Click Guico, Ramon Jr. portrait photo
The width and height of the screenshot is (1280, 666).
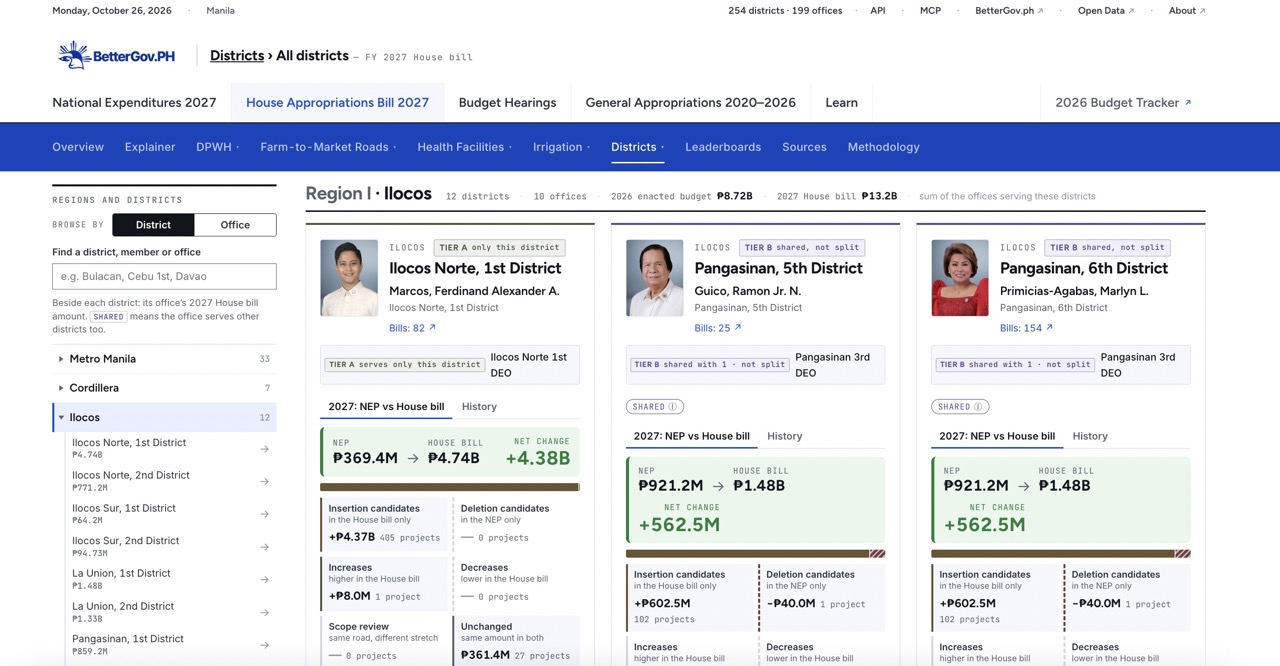(655, 278)
